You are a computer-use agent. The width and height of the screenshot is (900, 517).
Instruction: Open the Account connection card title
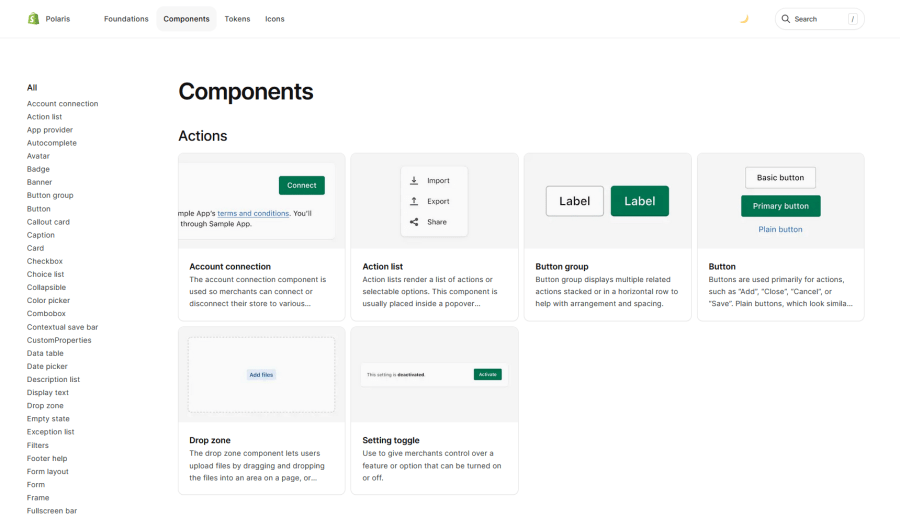click(x=230, y=267)
